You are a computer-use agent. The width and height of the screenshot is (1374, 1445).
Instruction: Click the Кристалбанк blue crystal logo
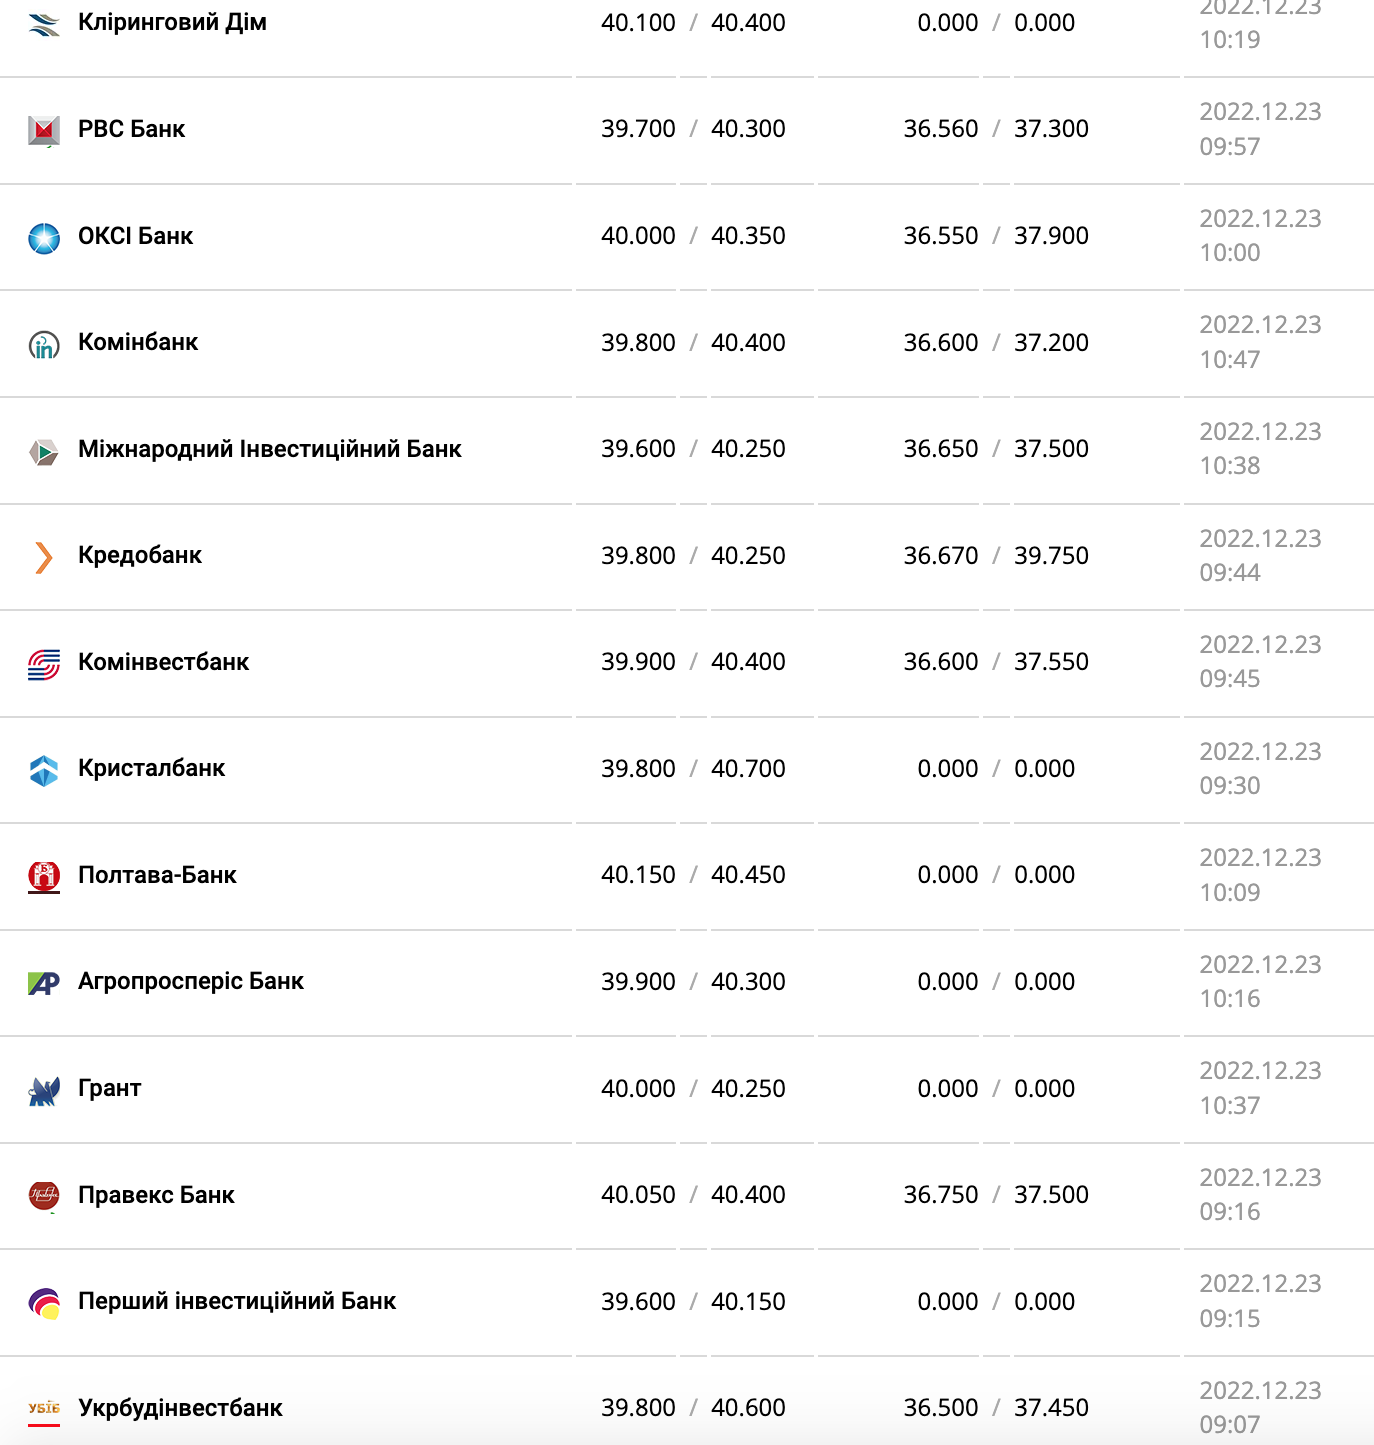tap(44, 770)
